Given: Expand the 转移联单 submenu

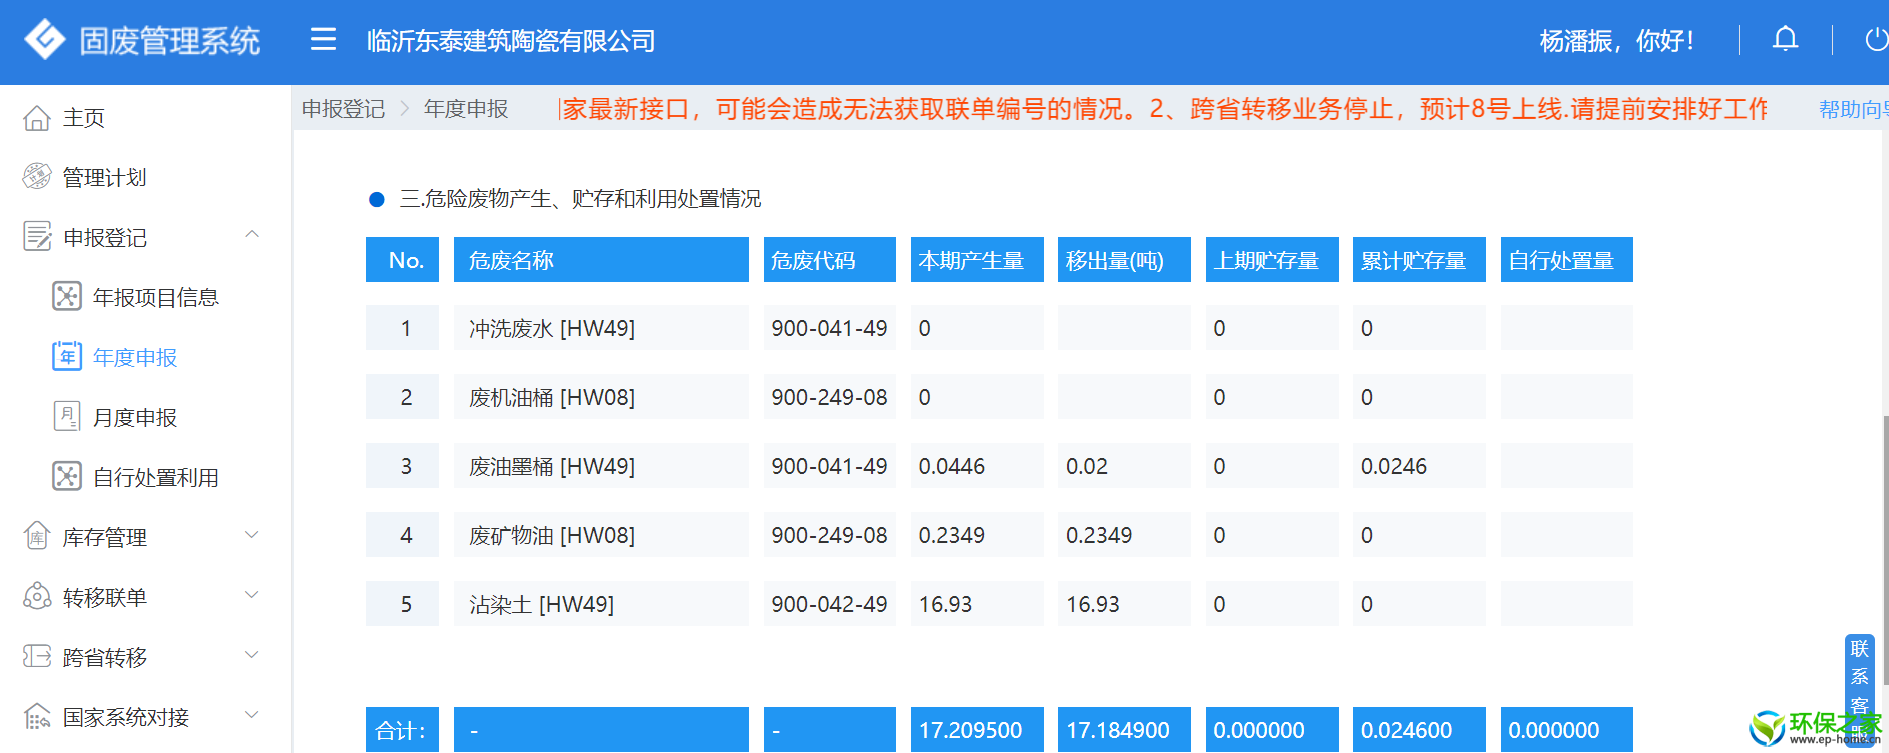Looking at the screenshot, I should click(x=252, y=595).
